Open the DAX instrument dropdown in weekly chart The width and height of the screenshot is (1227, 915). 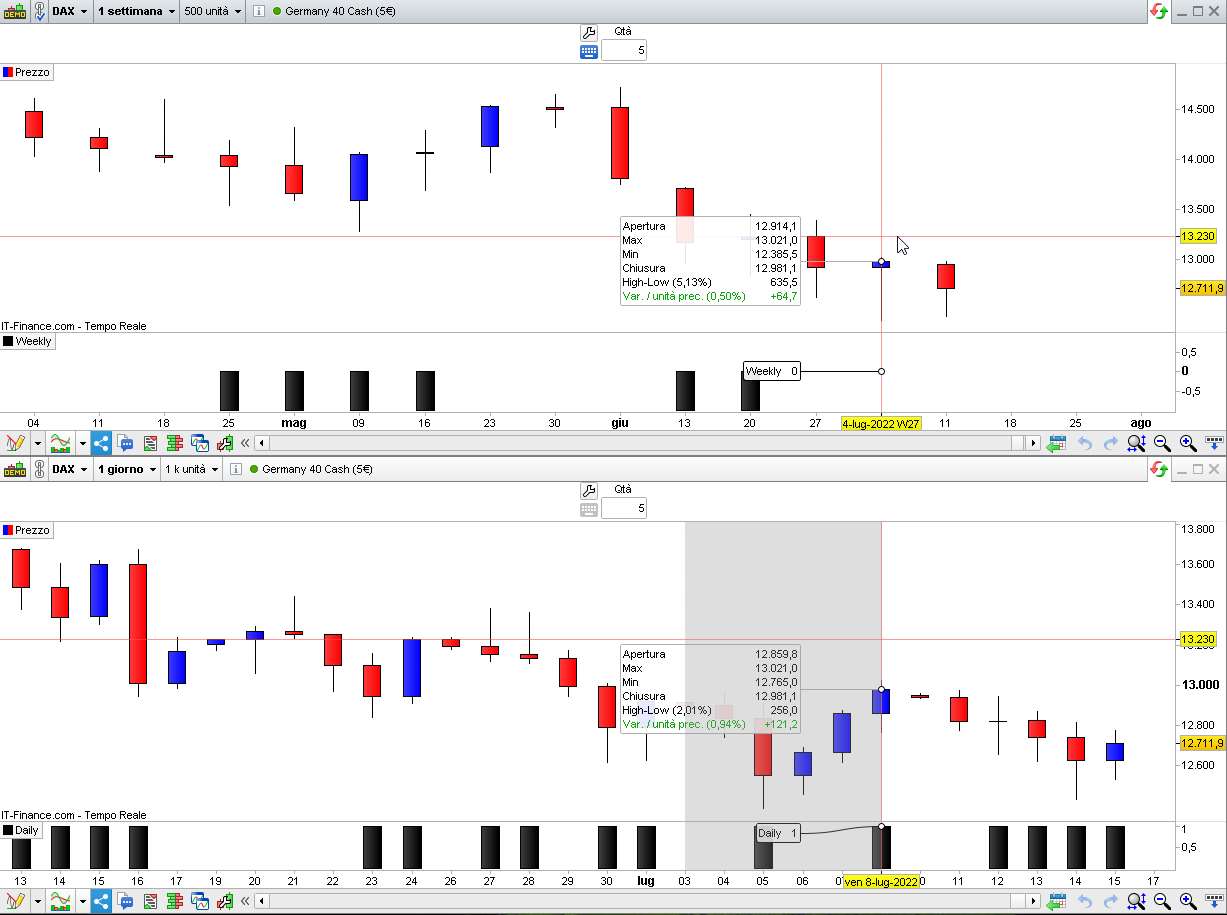click(70, 11)
